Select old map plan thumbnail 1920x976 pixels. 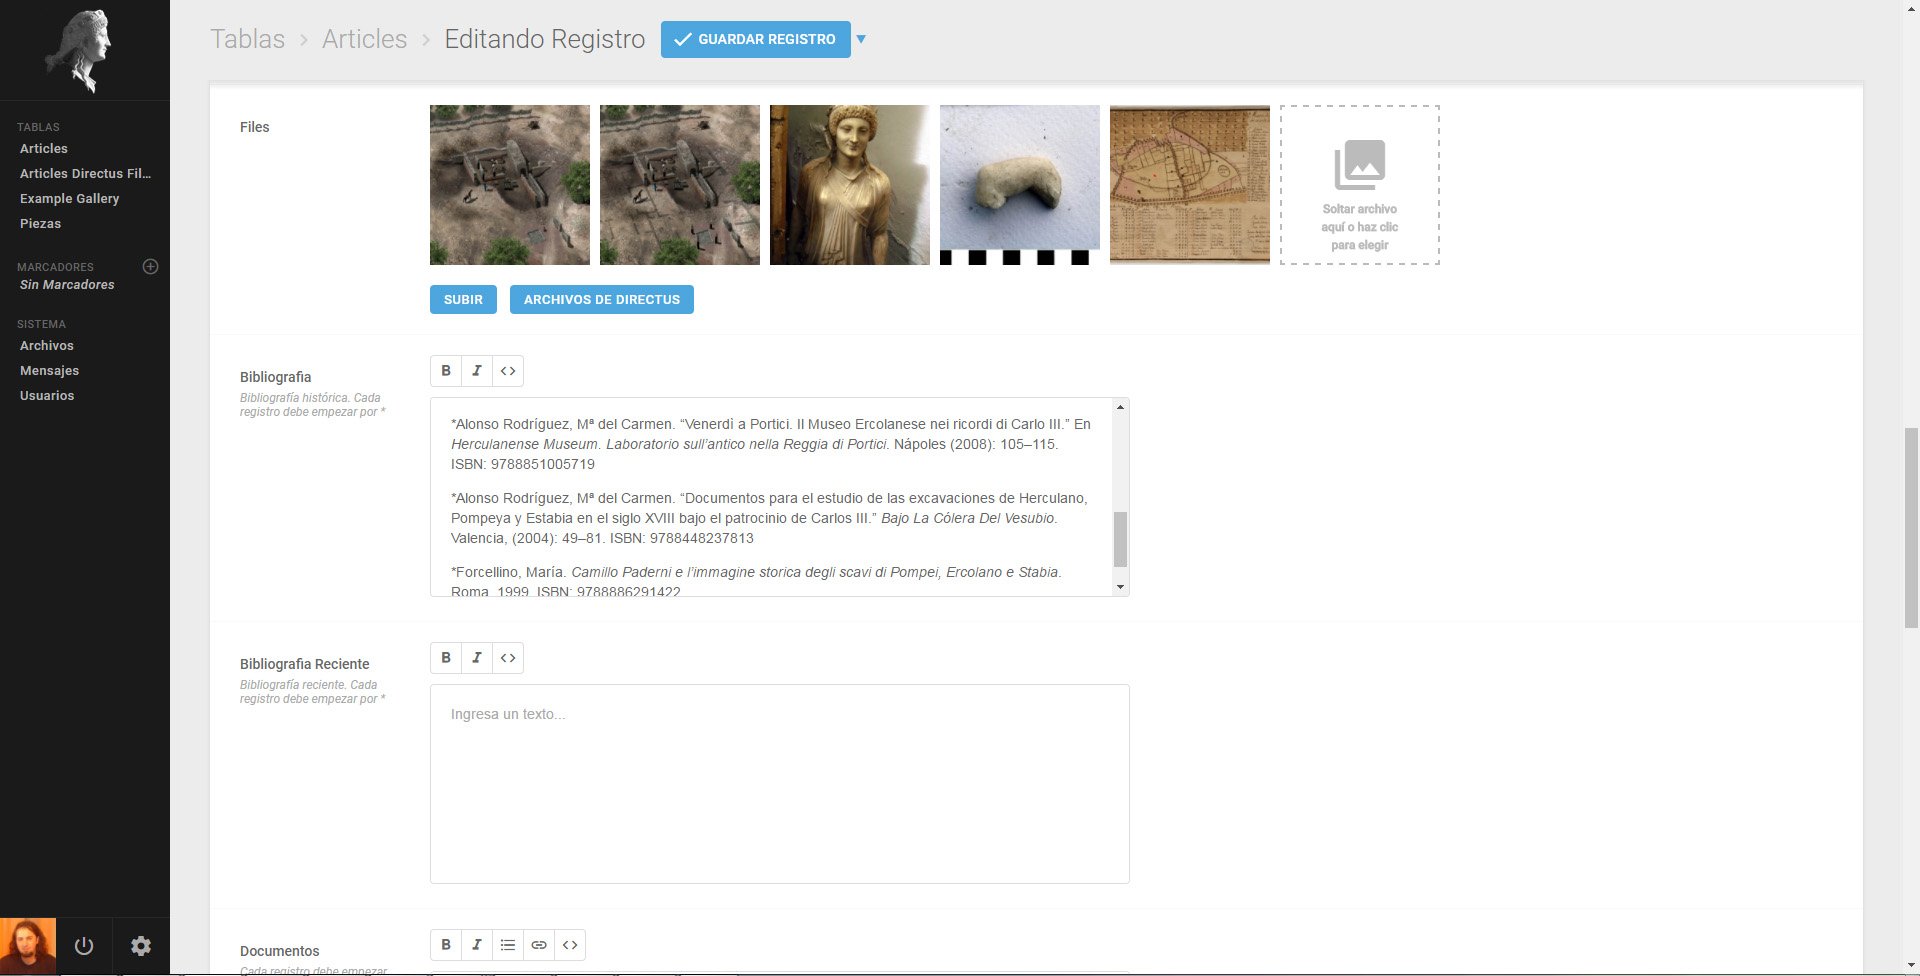click(1190, 185)
